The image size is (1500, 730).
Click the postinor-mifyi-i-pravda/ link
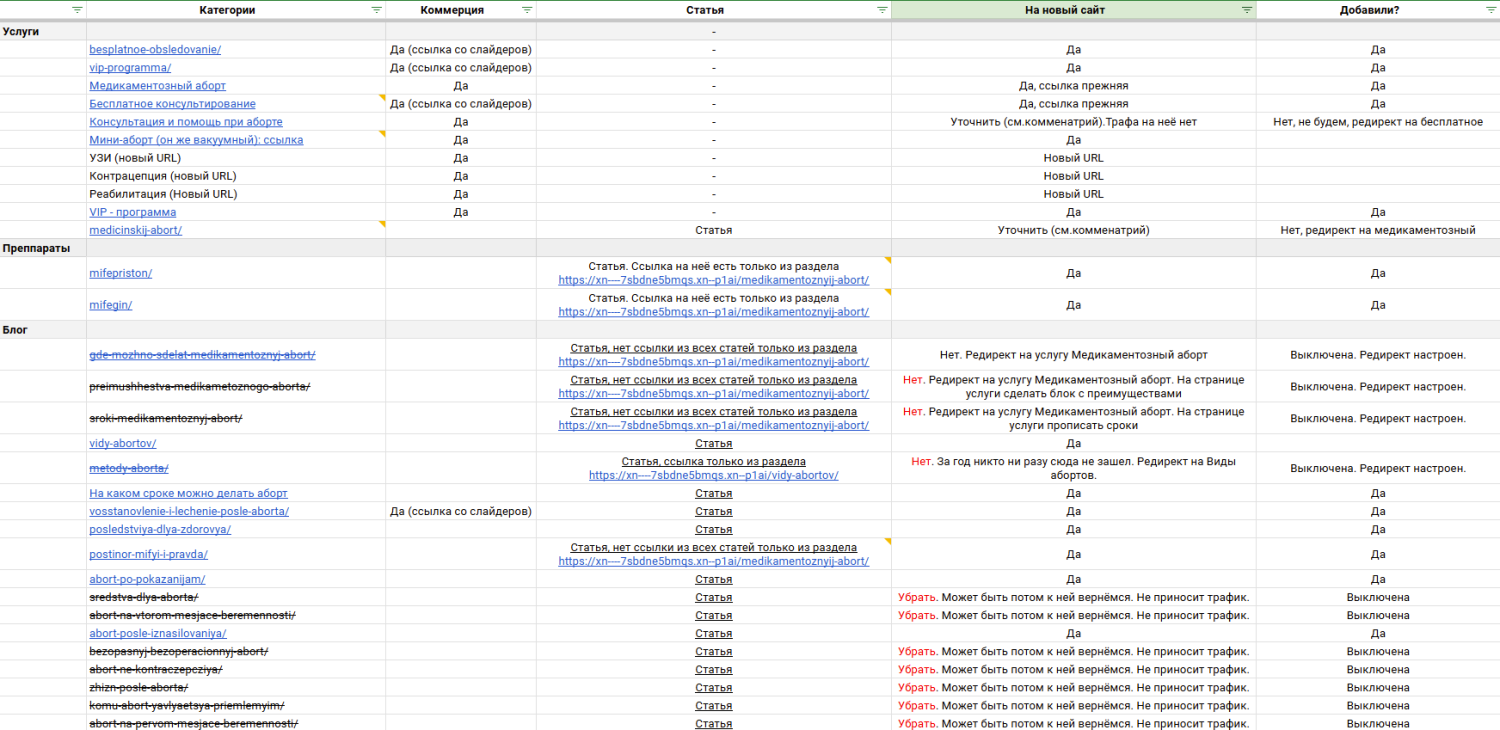click(148, 554)
